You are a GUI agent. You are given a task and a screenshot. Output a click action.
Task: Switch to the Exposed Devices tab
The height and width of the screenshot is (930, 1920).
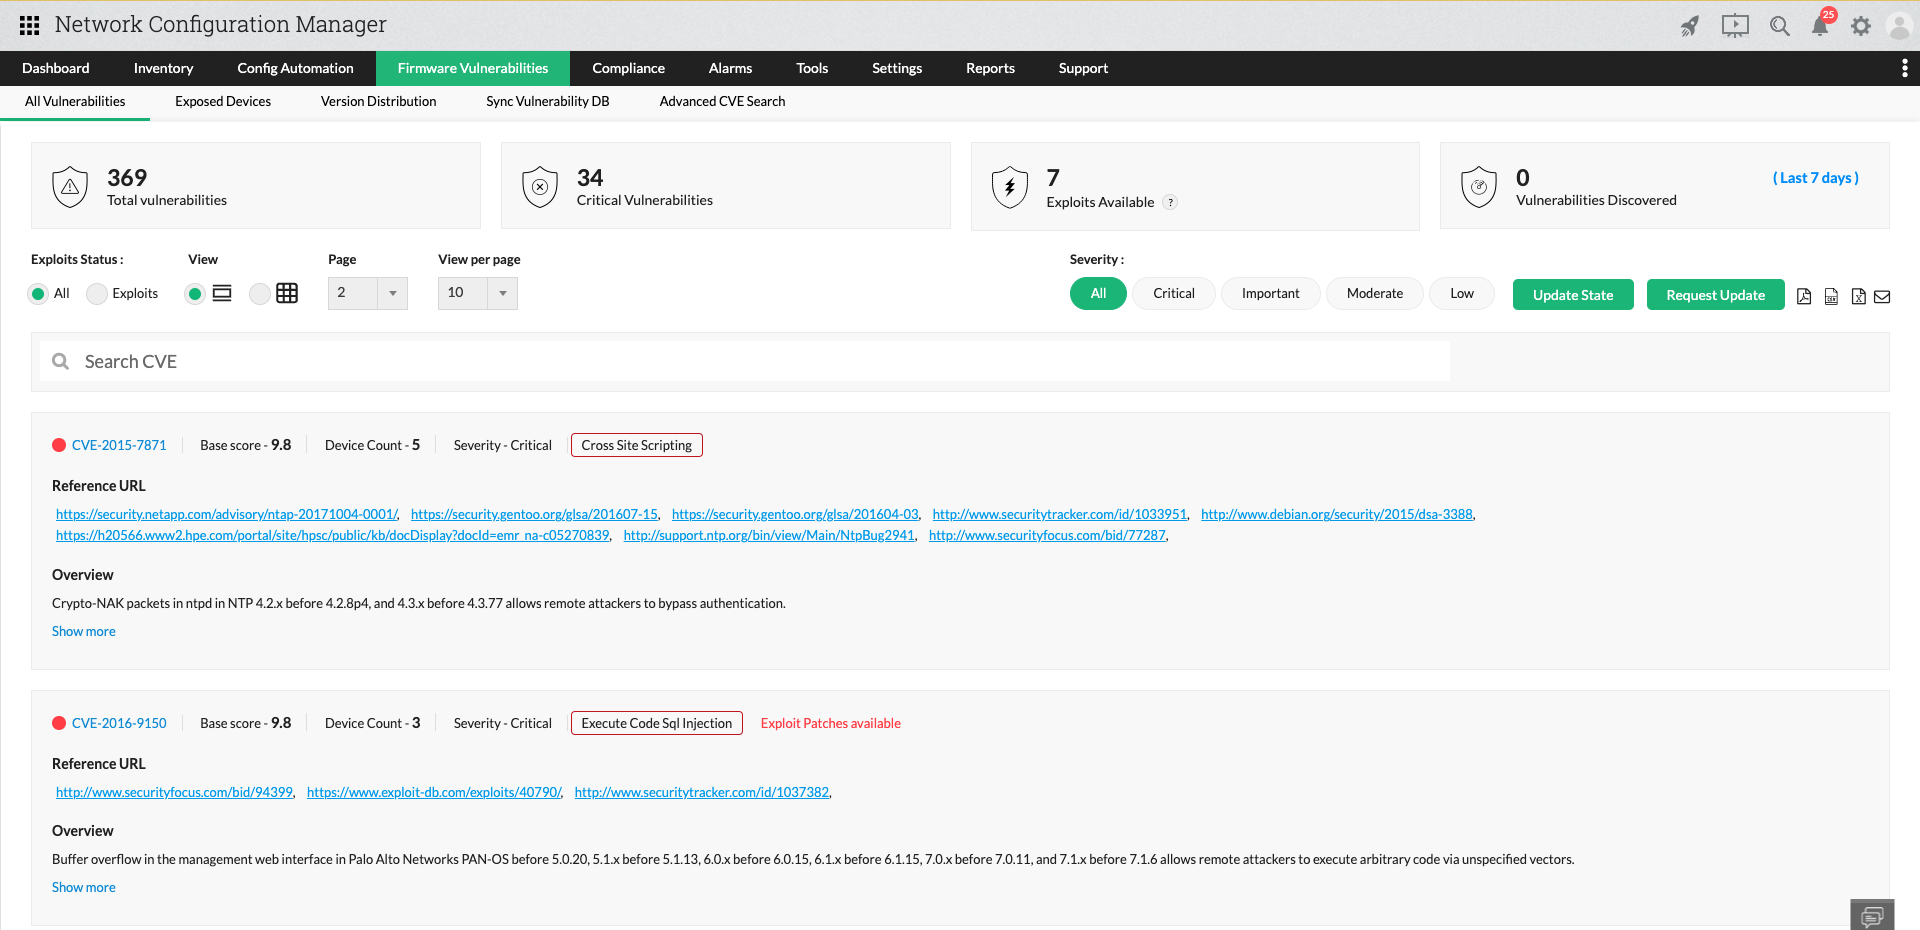click(x=222, y=101)
